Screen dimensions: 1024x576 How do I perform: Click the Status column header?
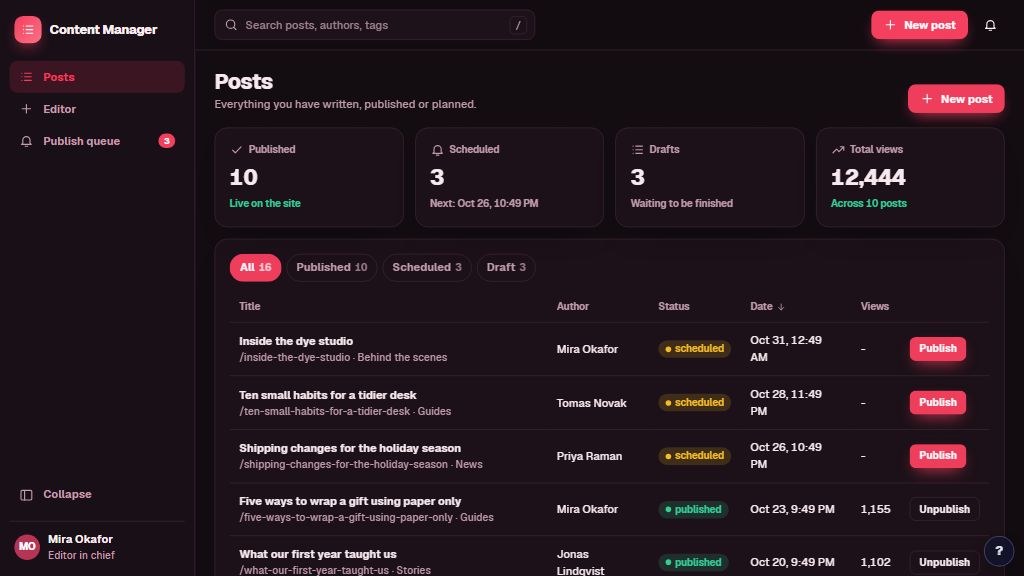673,306
